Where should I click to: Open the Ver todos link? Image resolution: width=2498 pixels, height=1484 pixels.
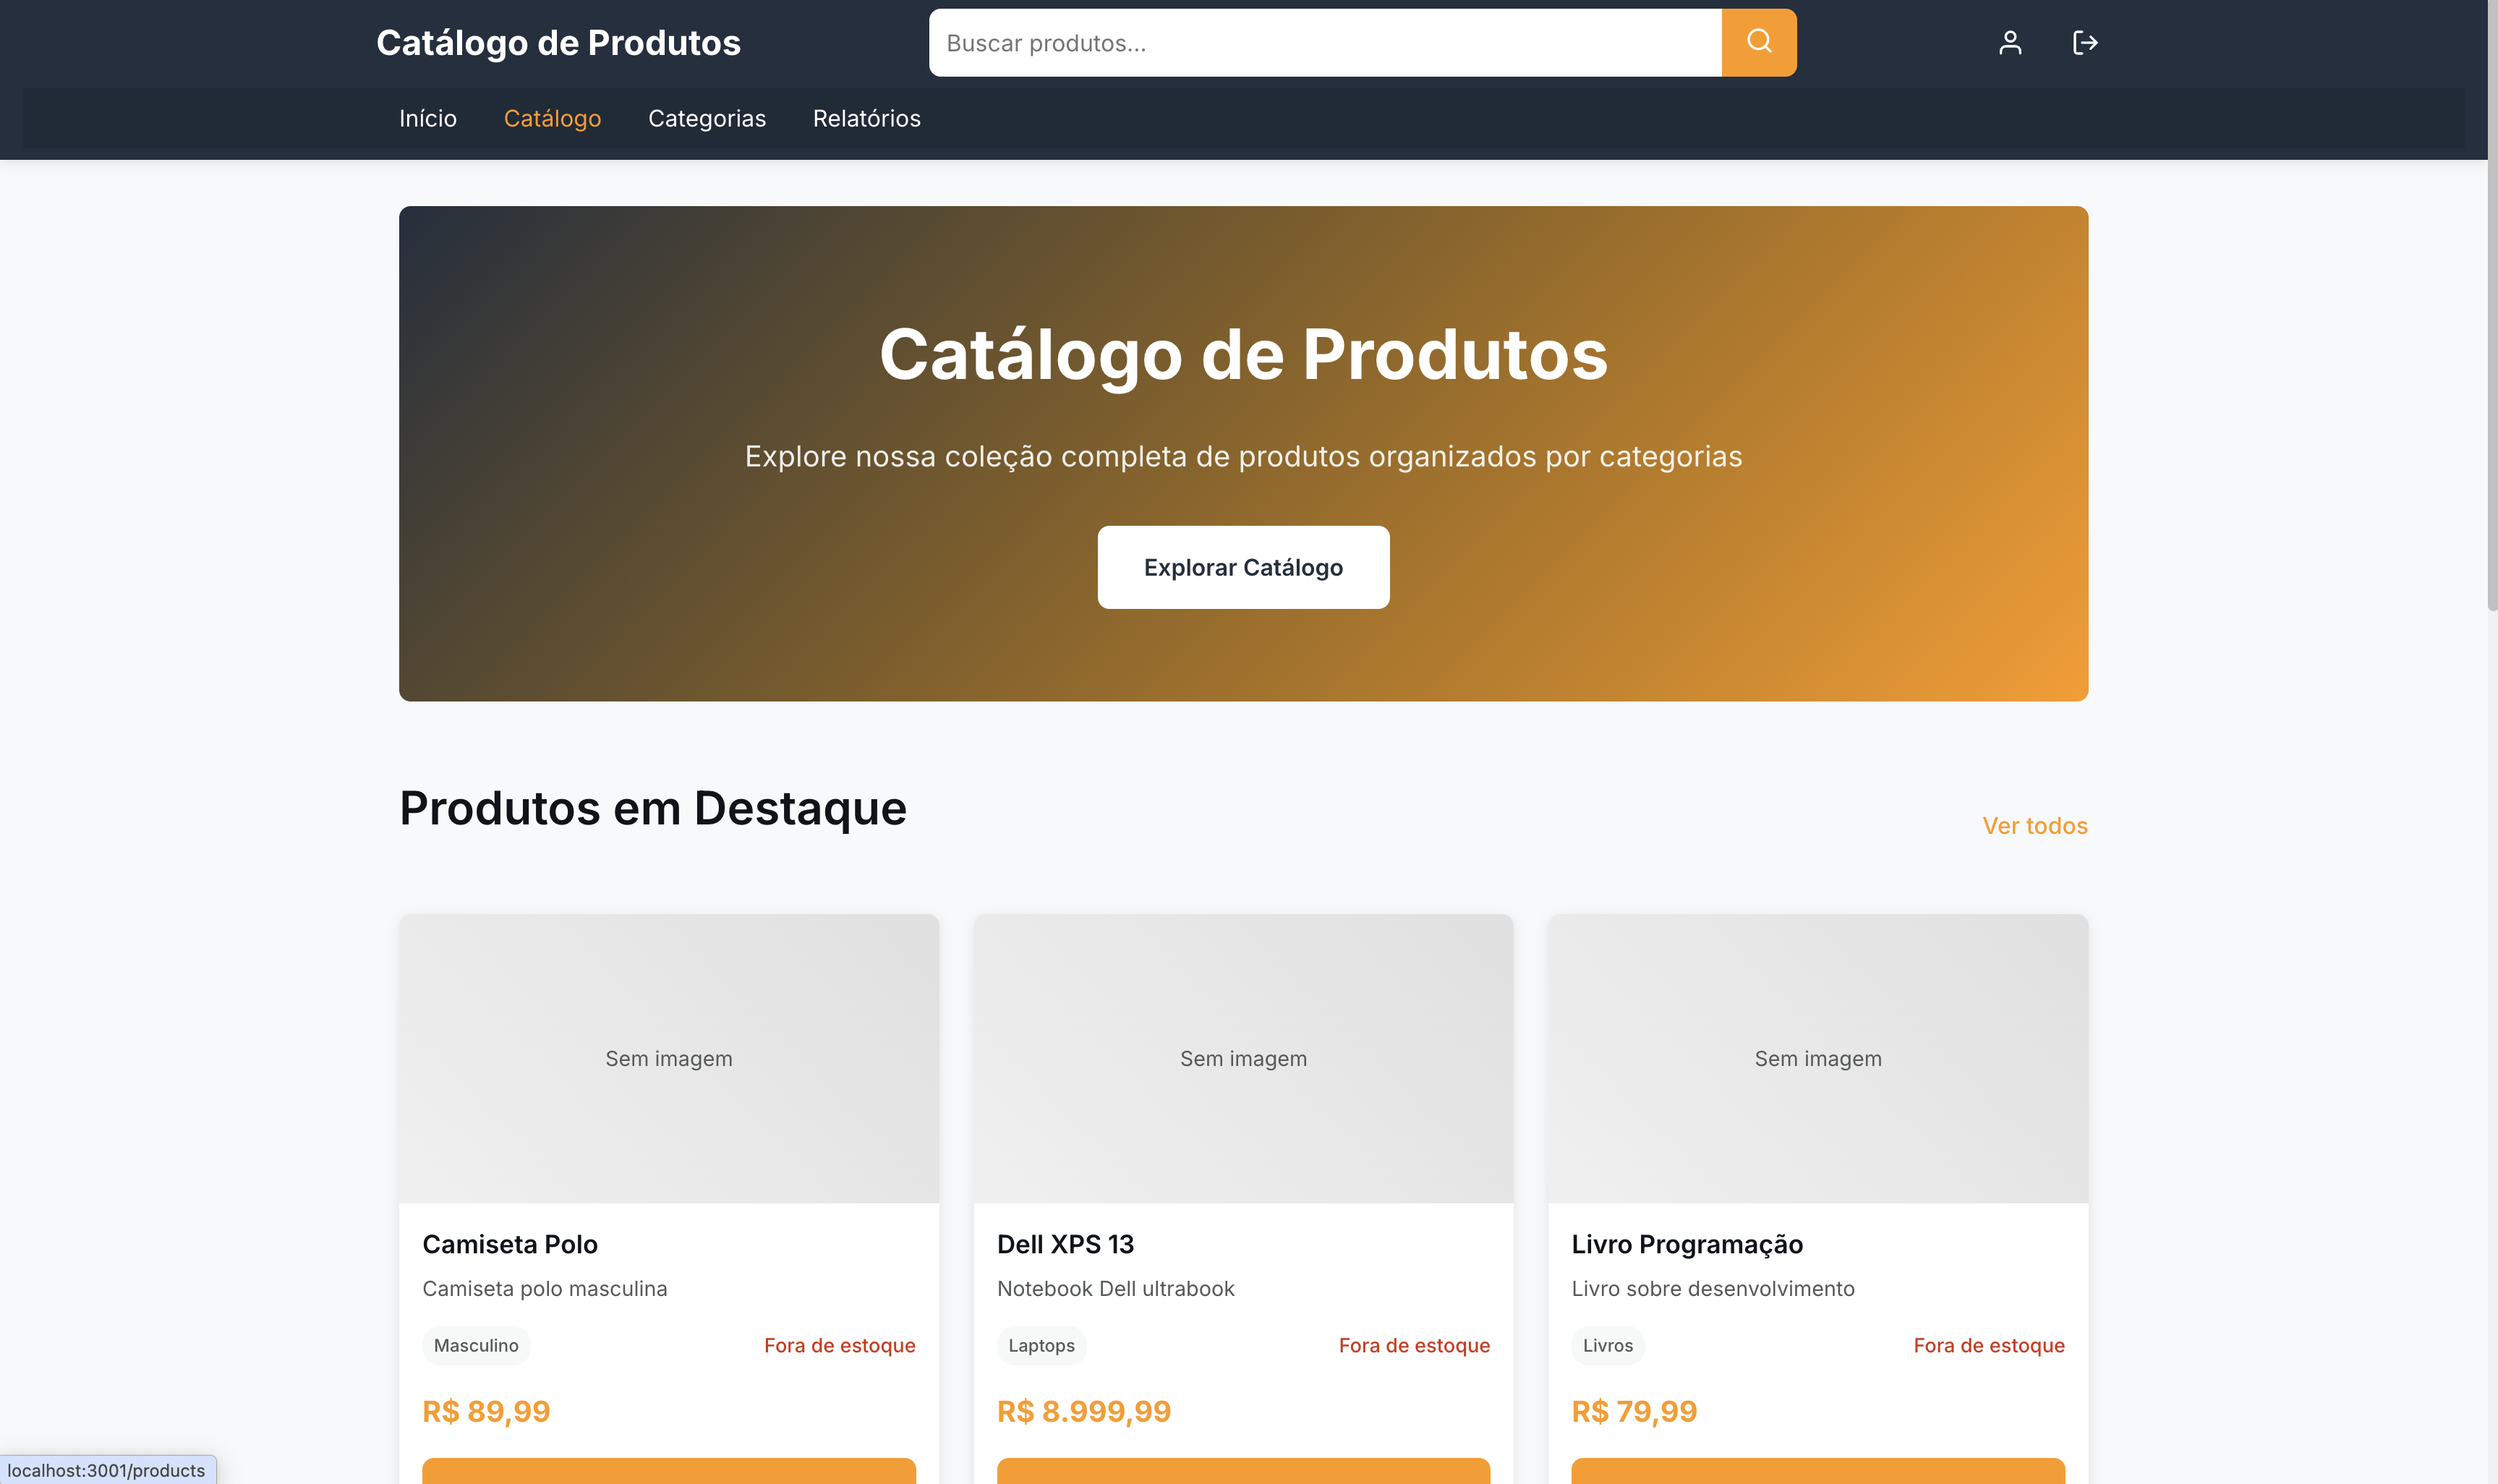pyautogui.click(x=2034, y=826)
